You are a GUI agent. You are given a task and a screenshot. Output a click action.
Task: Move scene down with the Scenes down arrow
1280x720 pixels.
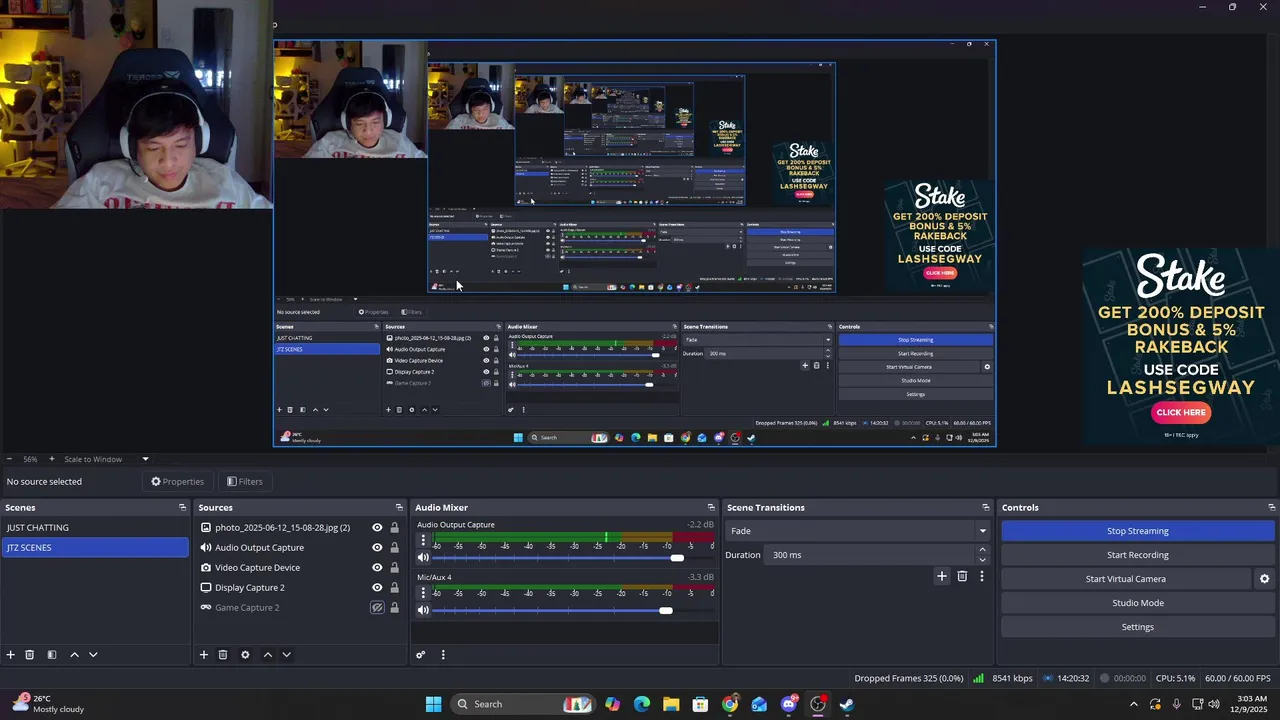click(93, 655)
